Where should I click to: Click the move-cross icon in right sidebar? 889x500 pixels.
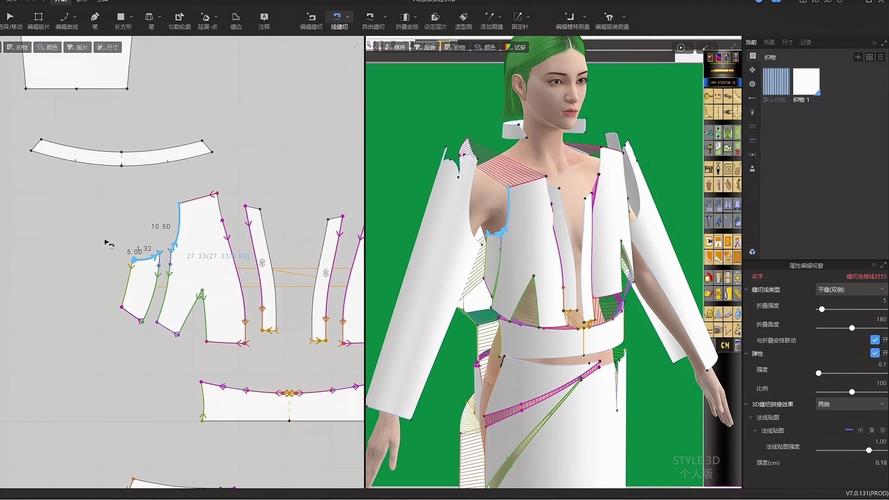(x=752, y=70)
